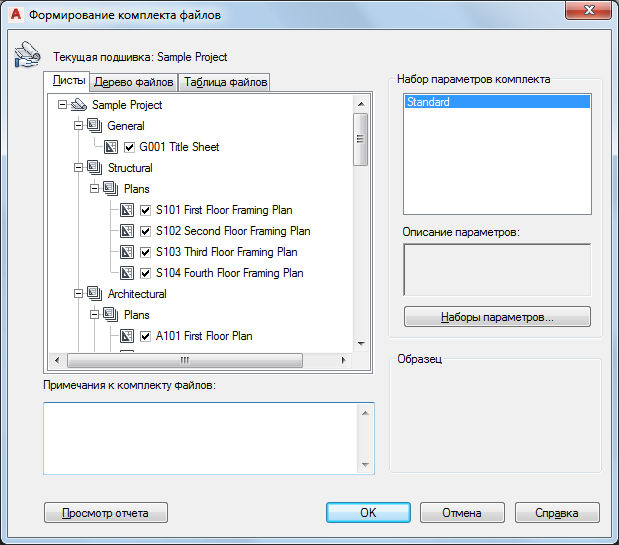The image size is (619, 545).
Task: Uncheck S101 First Floor Framing Plan checkbox
Action: pos(145,210)
